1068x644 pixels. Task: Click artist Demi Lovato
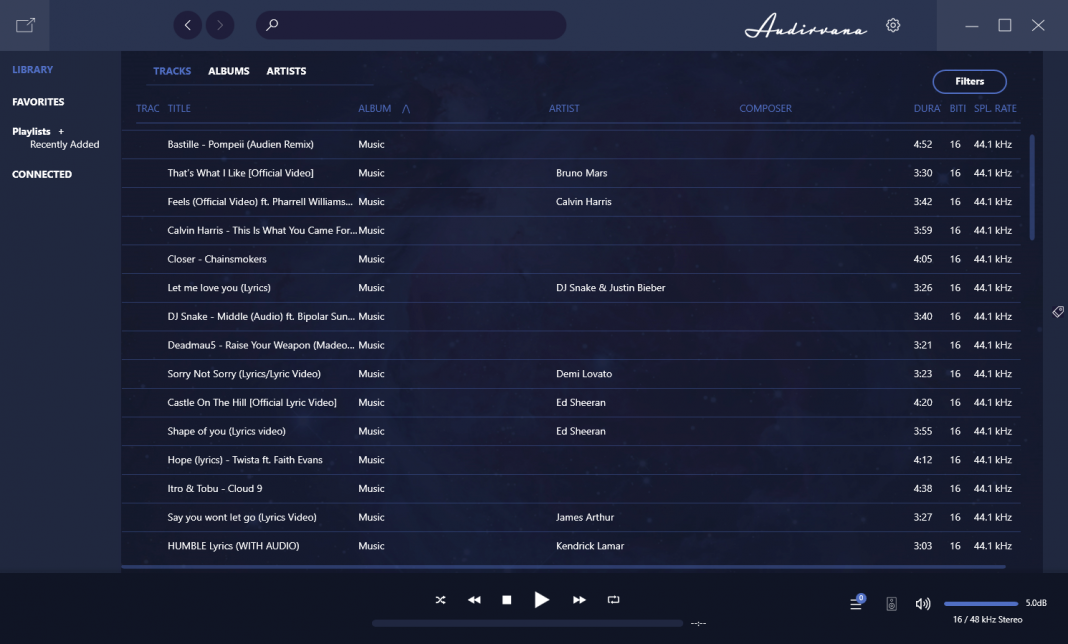584,373
